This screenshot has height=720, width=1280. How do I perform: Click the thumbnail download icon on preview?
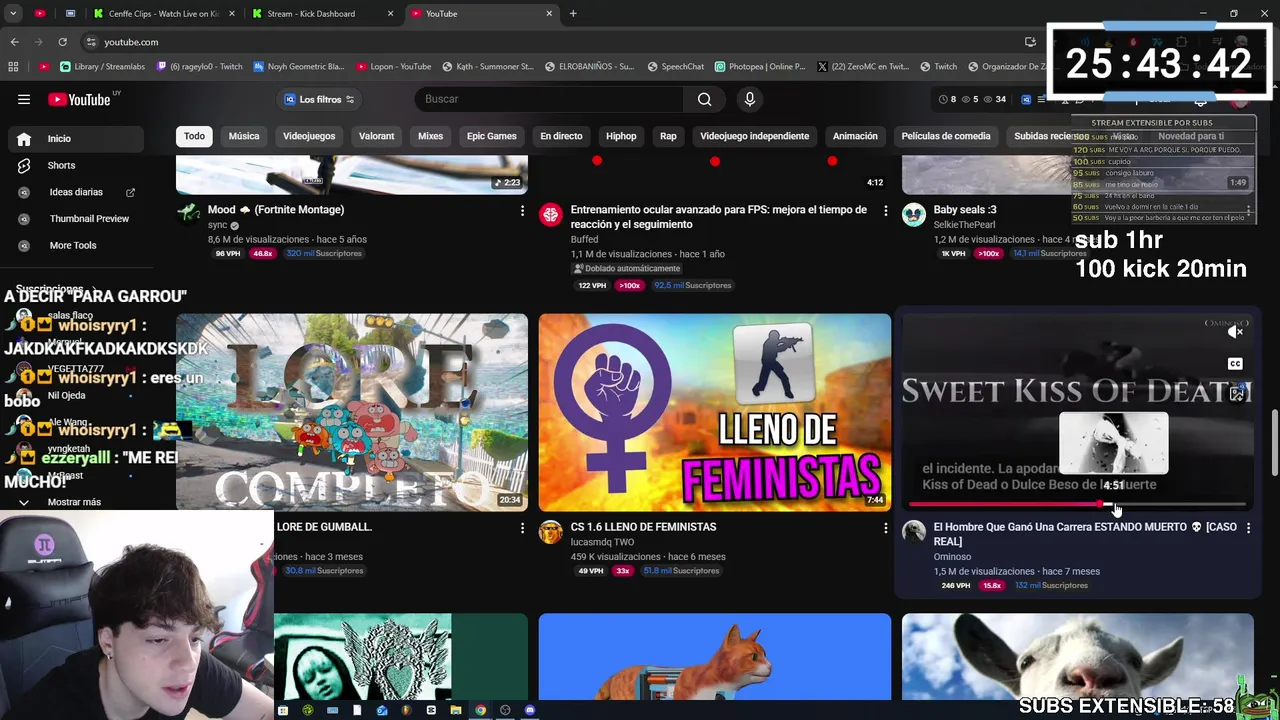tap(1236, 395)
